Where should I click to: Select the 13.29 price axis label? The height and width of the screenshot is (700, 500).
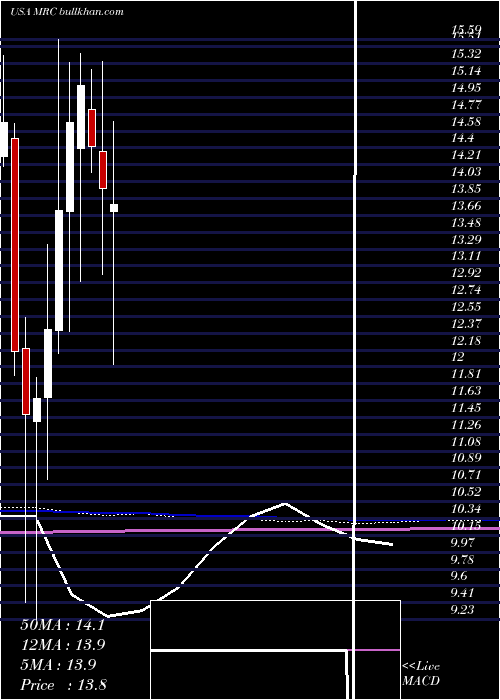[x=466, y=240]
